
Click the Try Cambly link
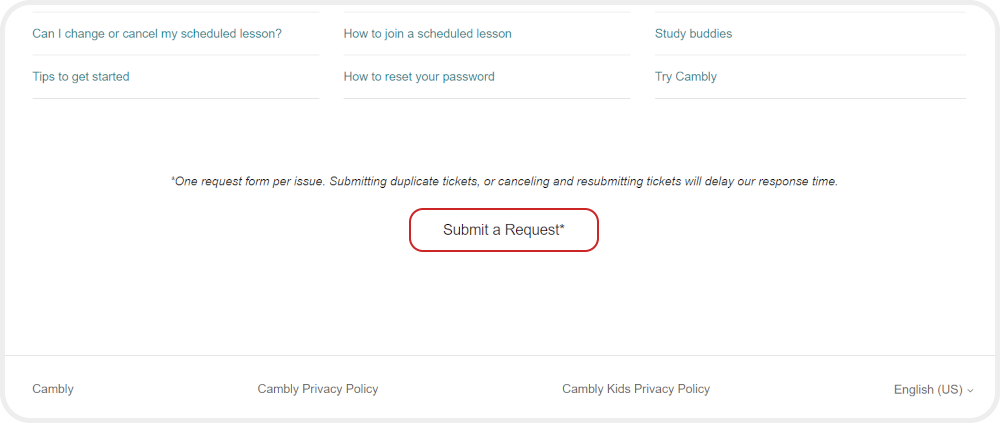[x=686, y=77]
